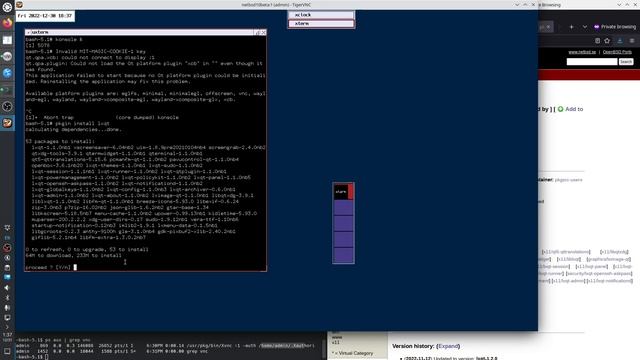Click the white document icon in dock
The image size is (640, 360).
[x=7, y=40]
